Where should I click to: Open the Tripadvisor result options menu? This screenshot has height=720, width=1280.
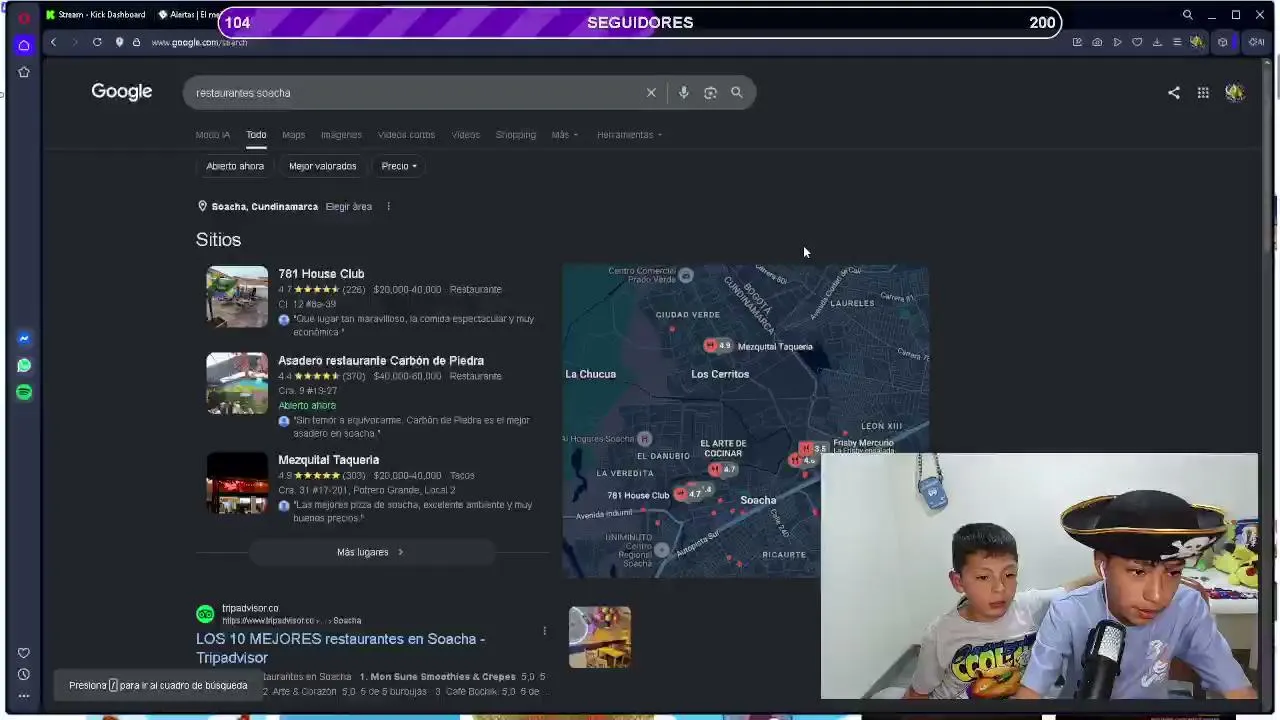pos(544,631)
